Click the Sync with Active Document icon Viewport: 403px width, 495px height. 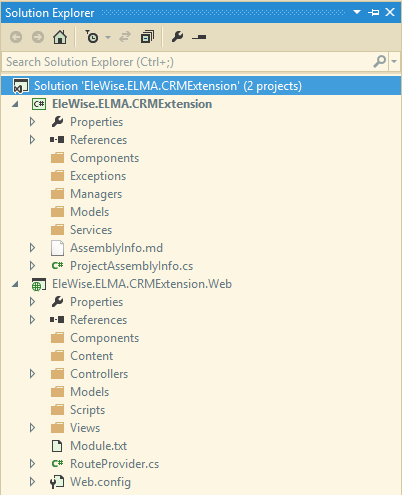(125, 37)
